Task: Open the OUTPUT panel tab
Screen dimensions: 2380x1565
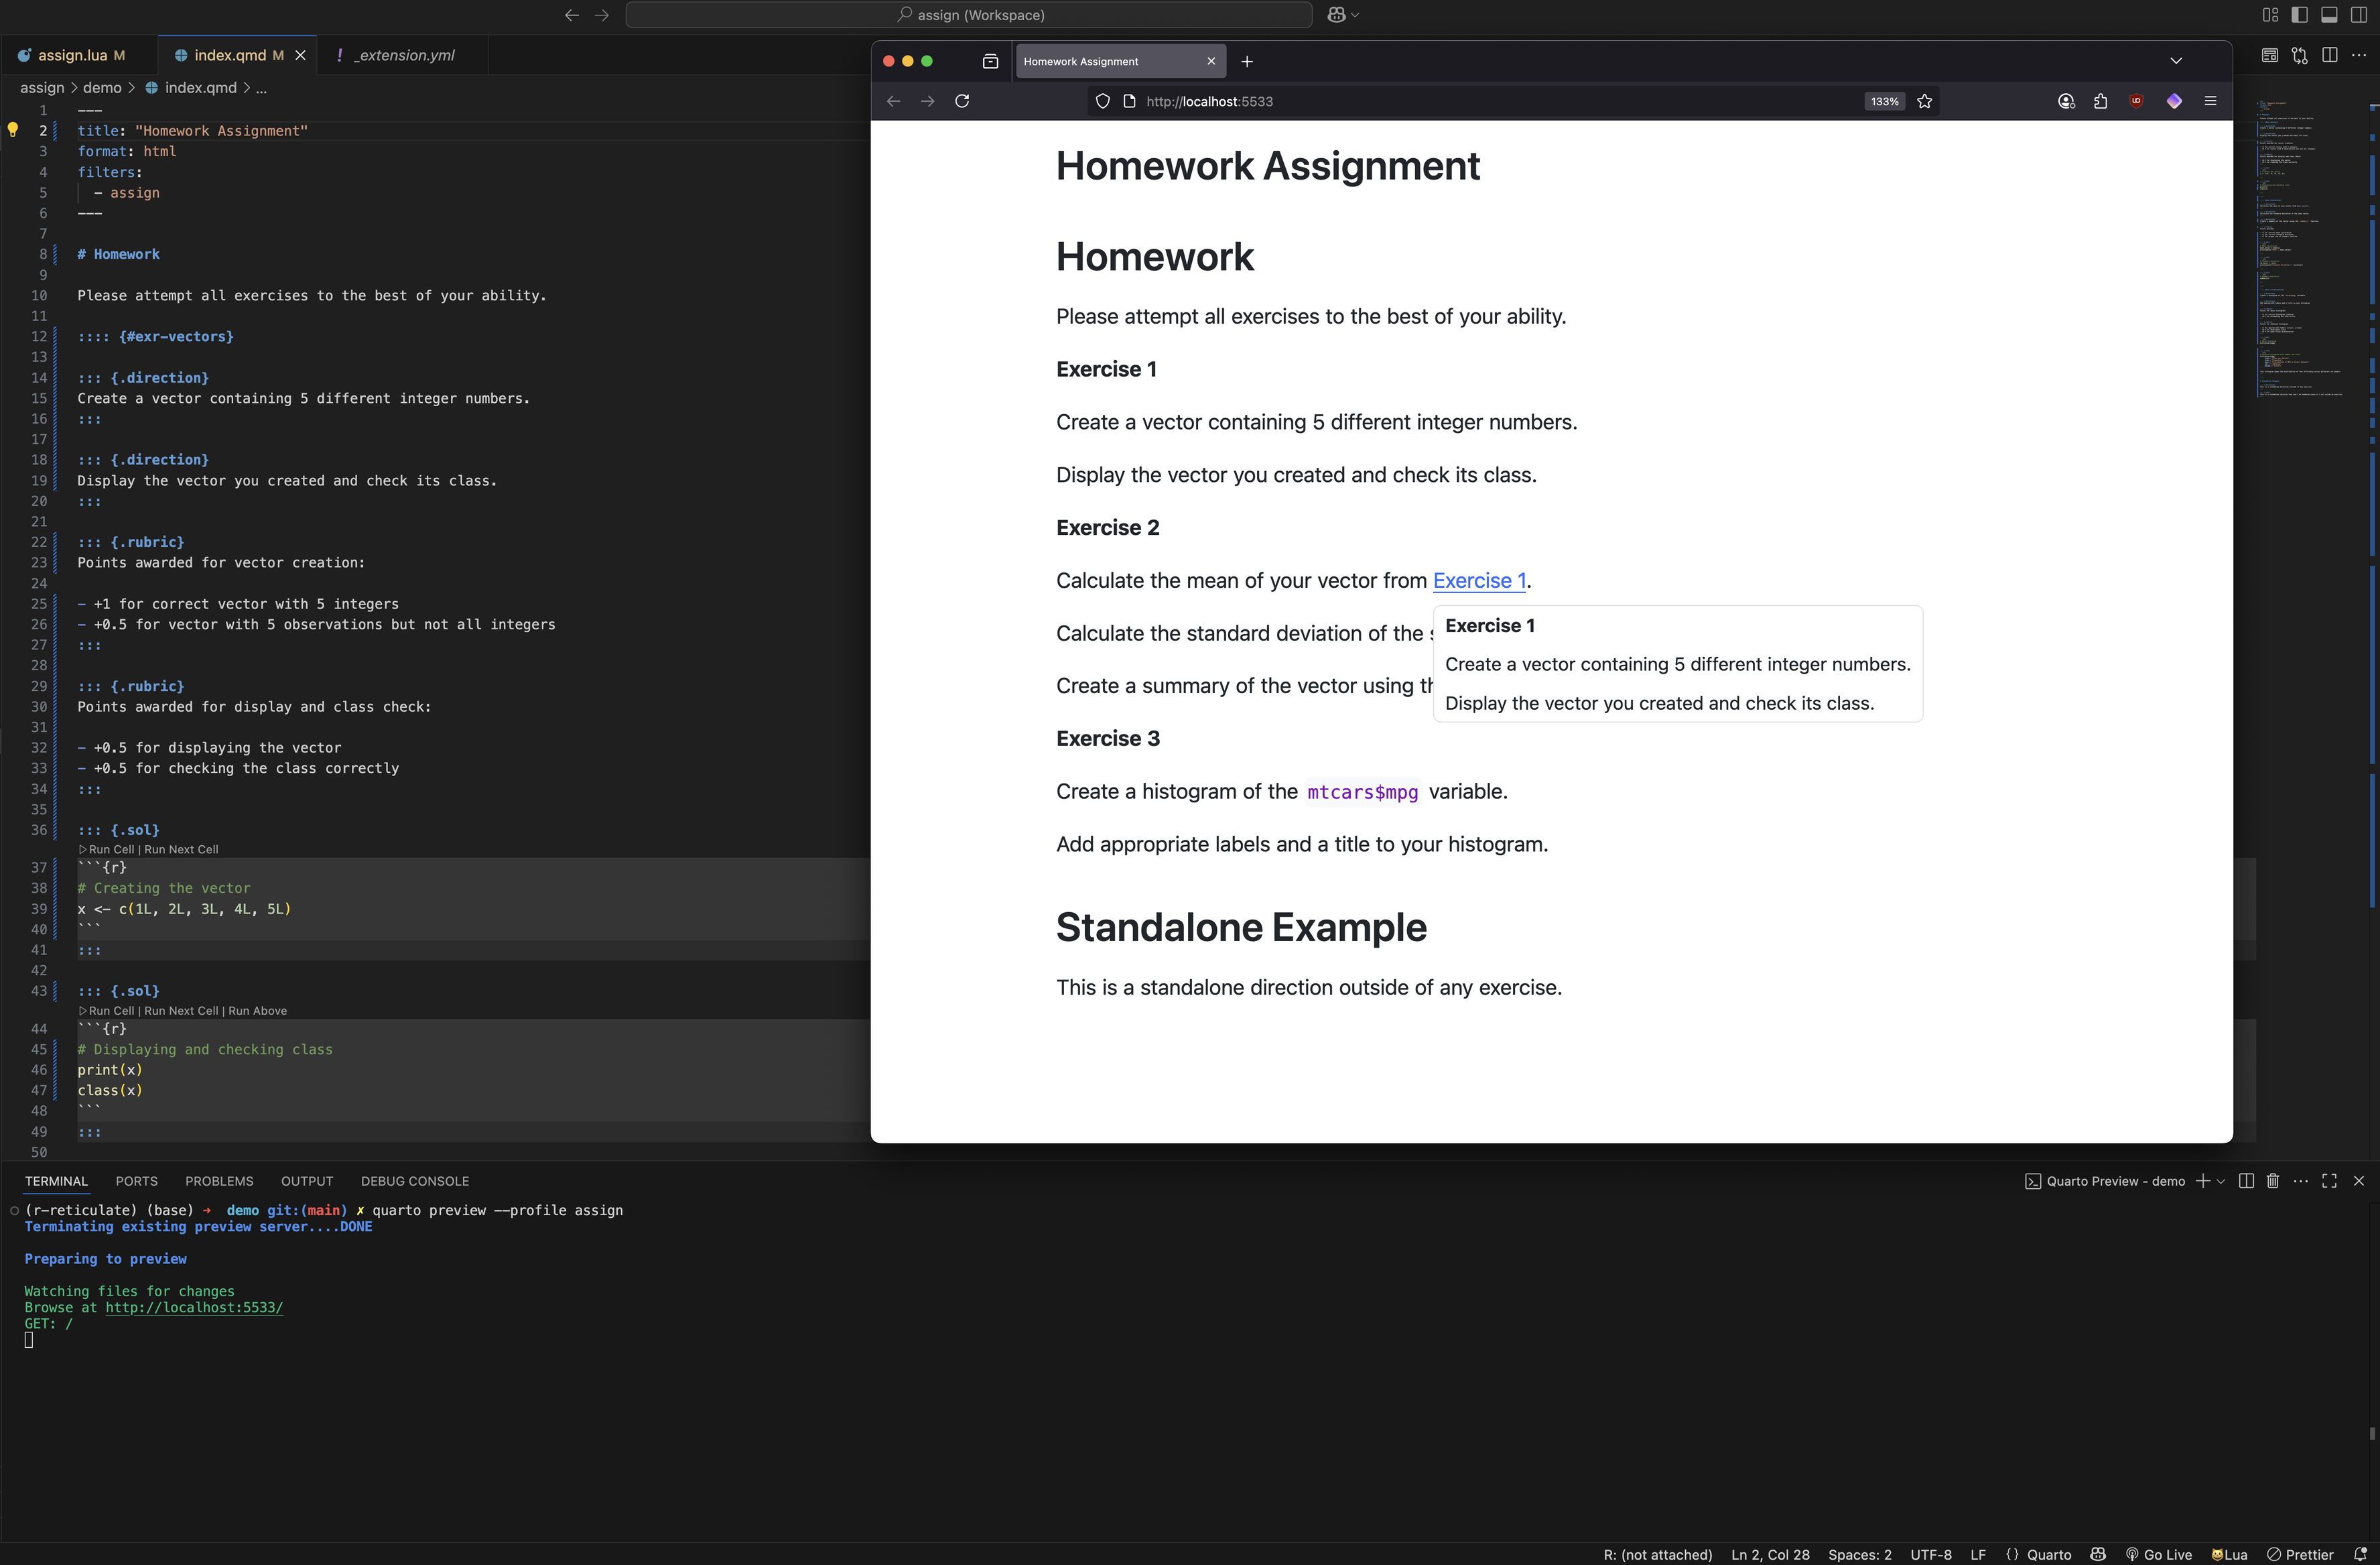Action: coord(307,1181)
